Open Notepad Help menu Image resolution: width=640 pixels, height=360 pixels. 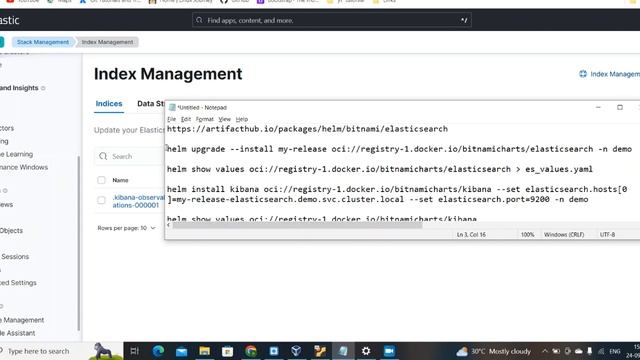[x=242, y=119]
